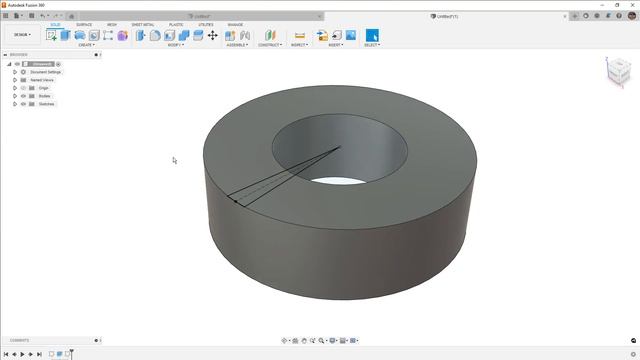This screenshot has width=640, height=360.
Task: Collapse the Browser panel header
Action: (x=5, y=55)
